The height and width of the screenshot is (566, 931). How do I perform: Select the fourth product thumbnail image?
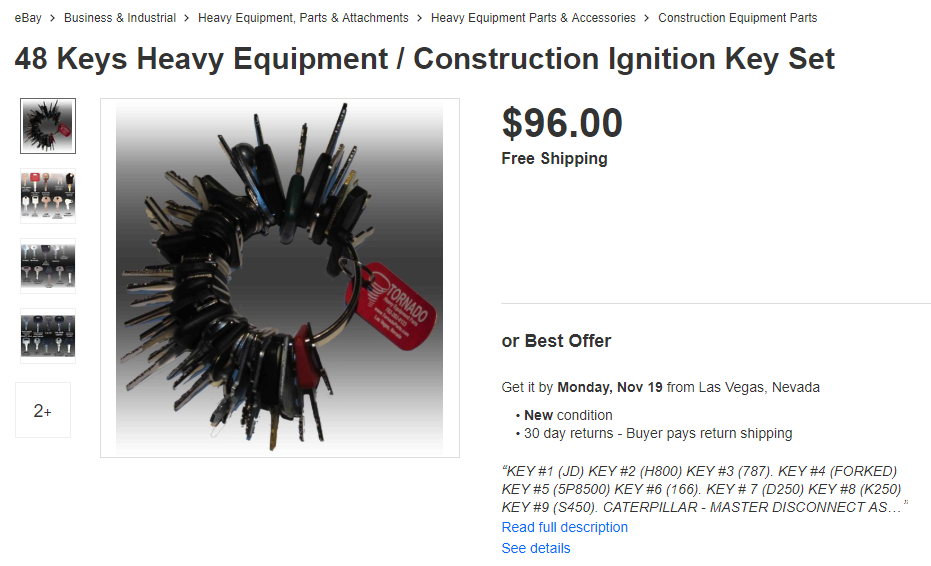click(x=48, y=335)
